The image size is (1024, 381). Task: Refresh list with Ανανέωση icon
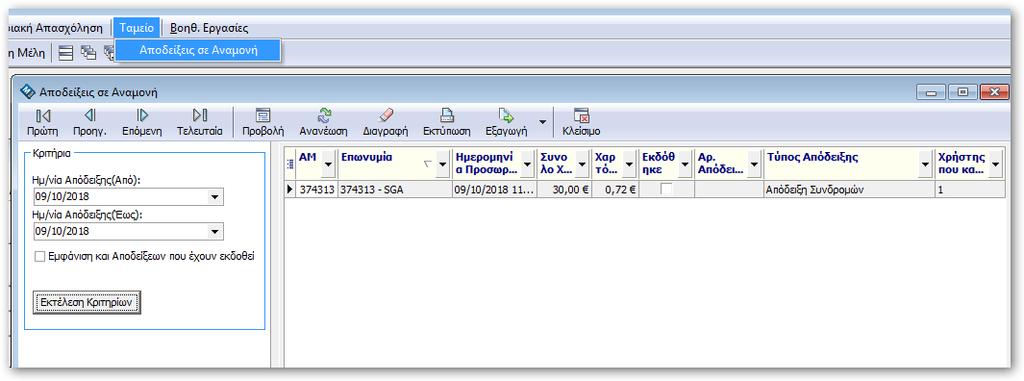(323, 116)
